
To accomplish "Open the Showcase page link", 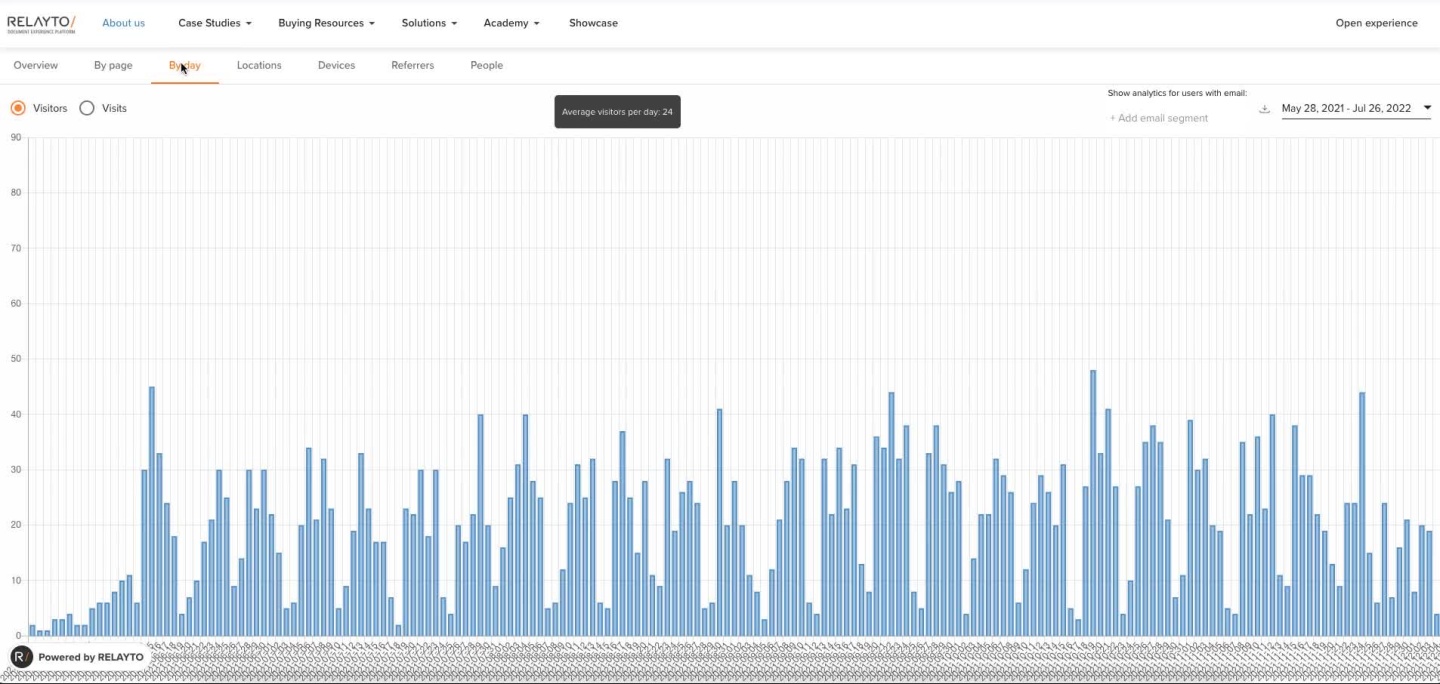I will 593,23.
